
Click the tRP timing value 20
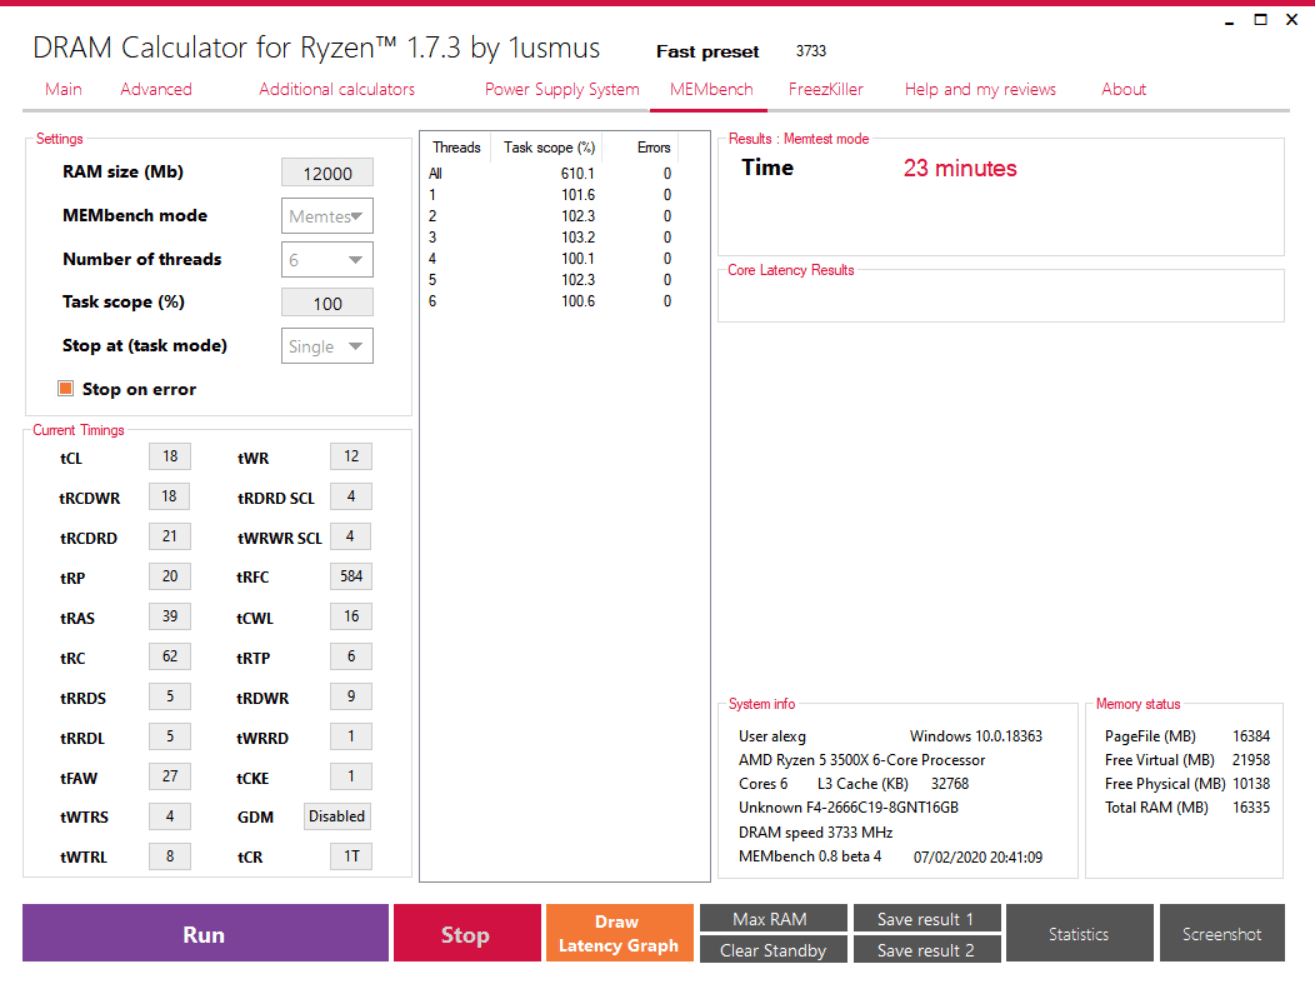click(x=170, y=576)
